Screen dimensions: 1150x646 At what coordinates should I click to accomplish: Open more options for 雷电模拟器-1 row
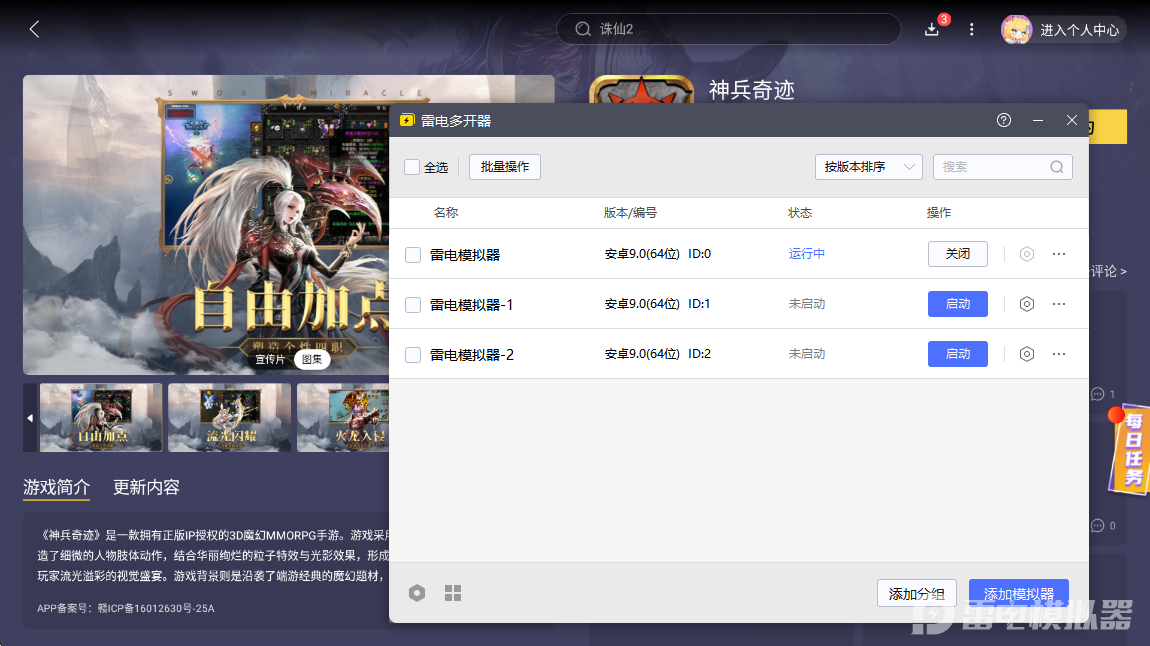(x=1059, y=304)
